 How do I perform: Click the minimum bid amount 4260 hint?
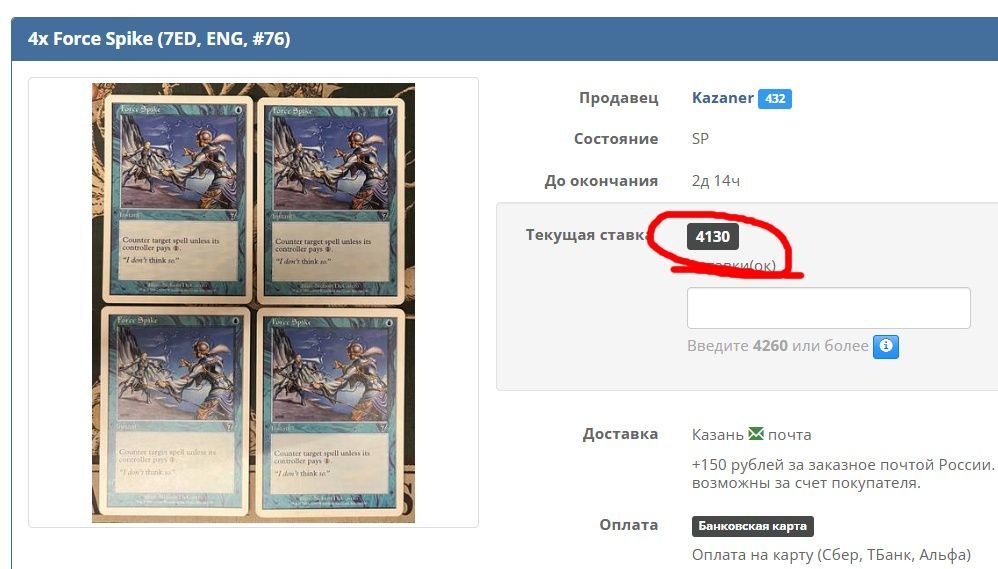(x=770, y=346)
